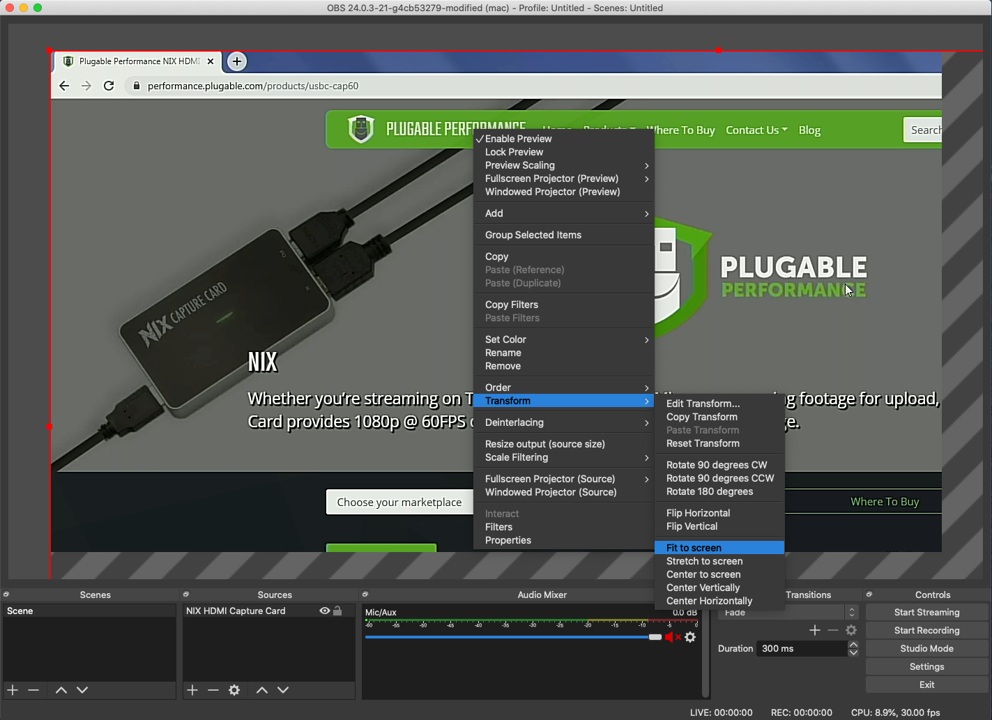Open OBS Settings
The height and width of the screenshot is (720, 992).
[x=925, y=666]
